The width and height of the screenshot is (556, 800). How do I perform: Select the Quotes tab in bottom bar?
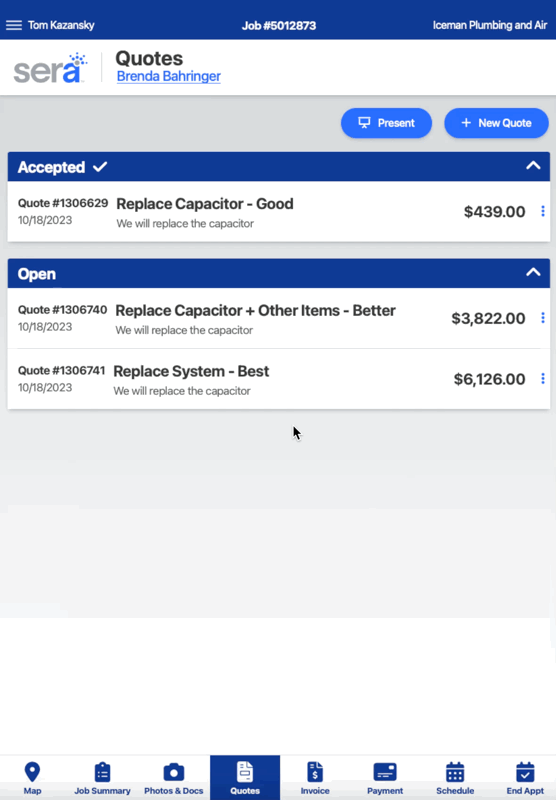[x=245, y=778]
